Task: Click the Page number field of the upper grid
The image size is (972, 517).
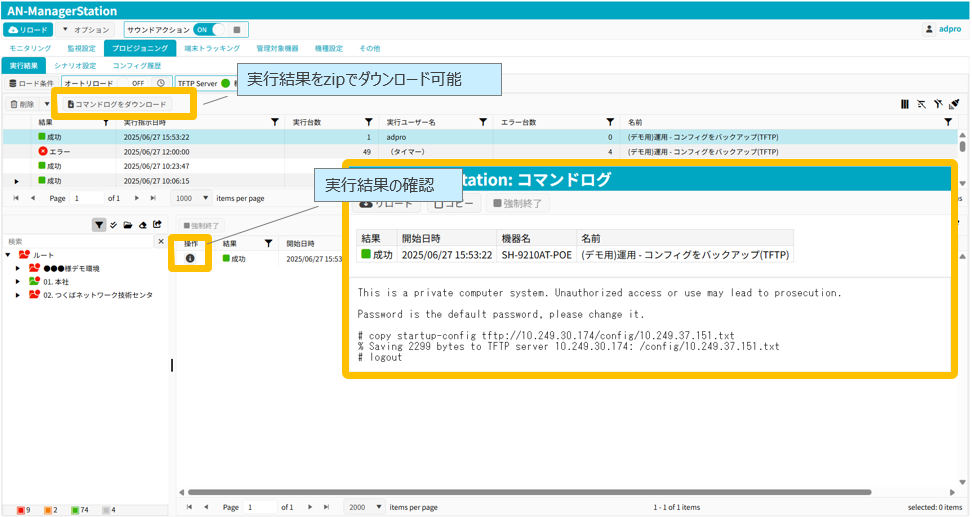Action: (87, 198)
